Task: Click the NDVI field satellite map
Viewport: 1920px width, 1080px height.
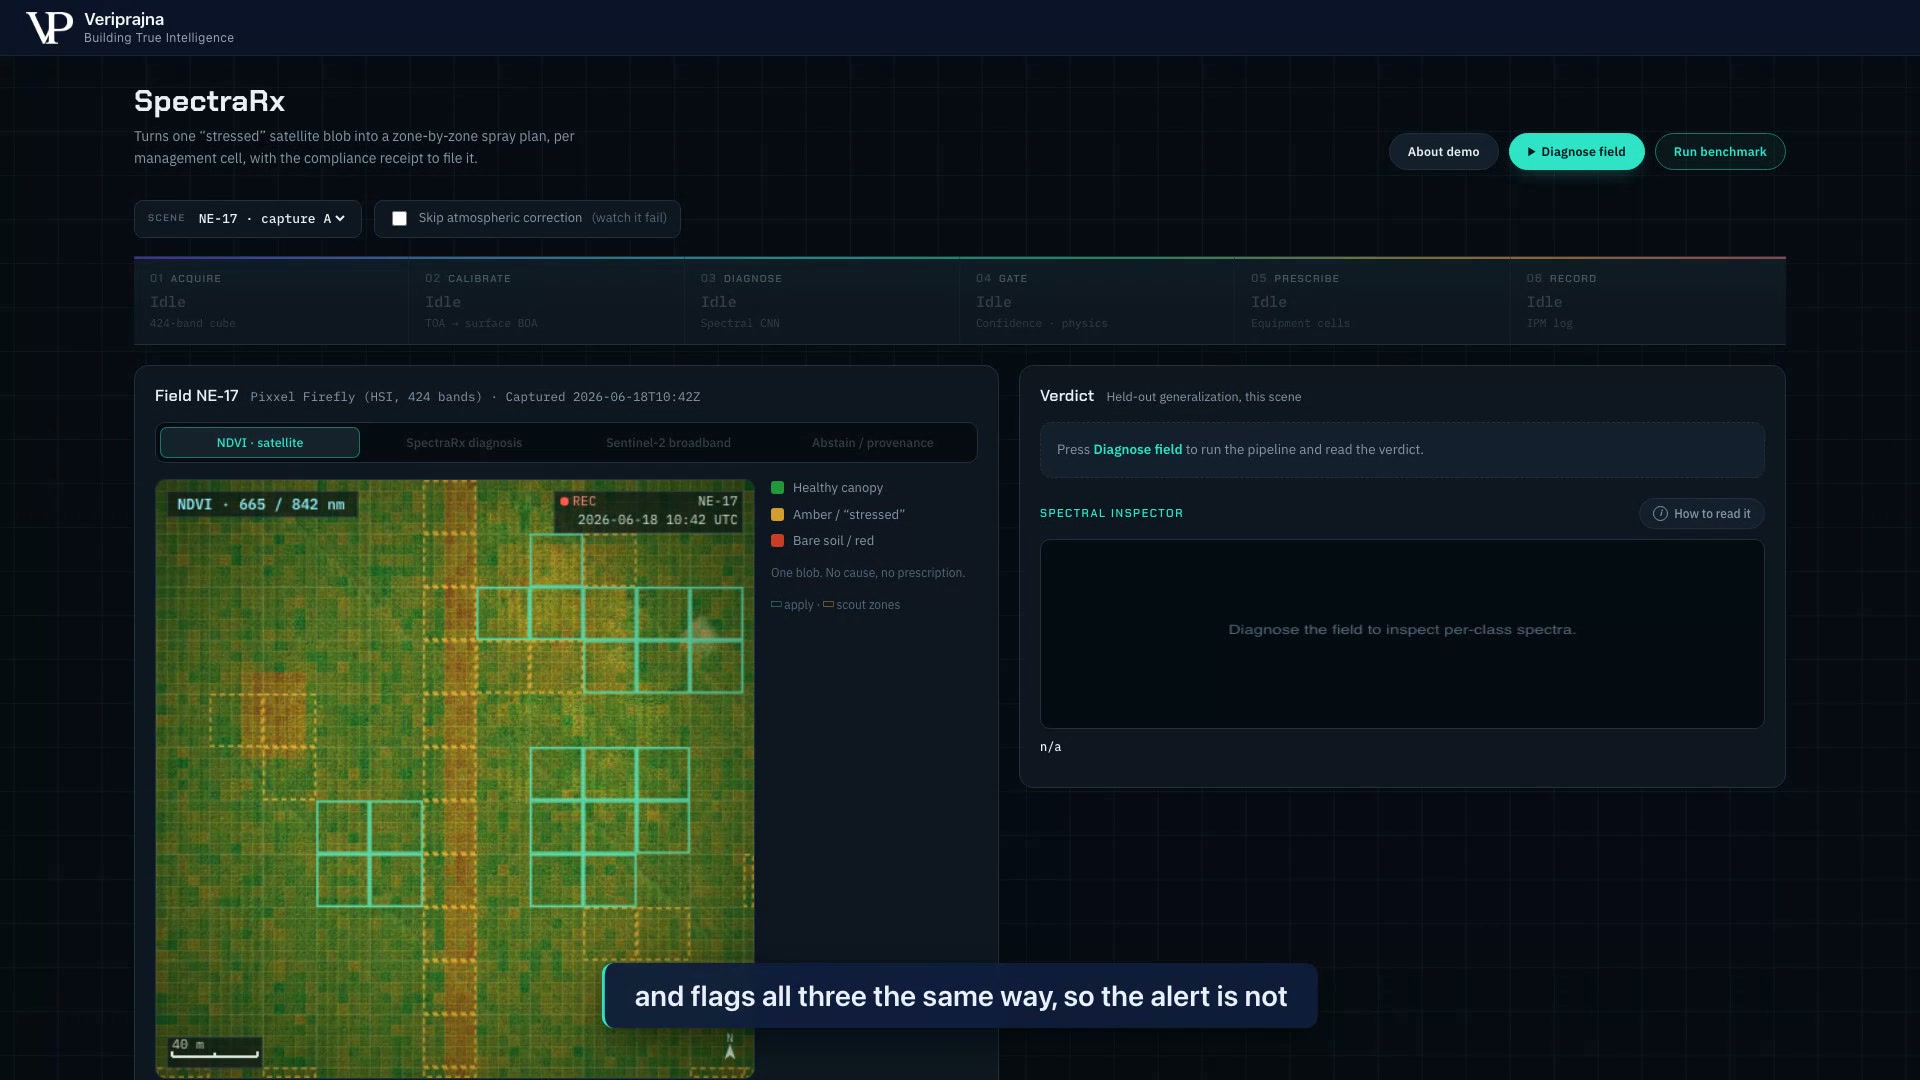Action: coord(455,779)
